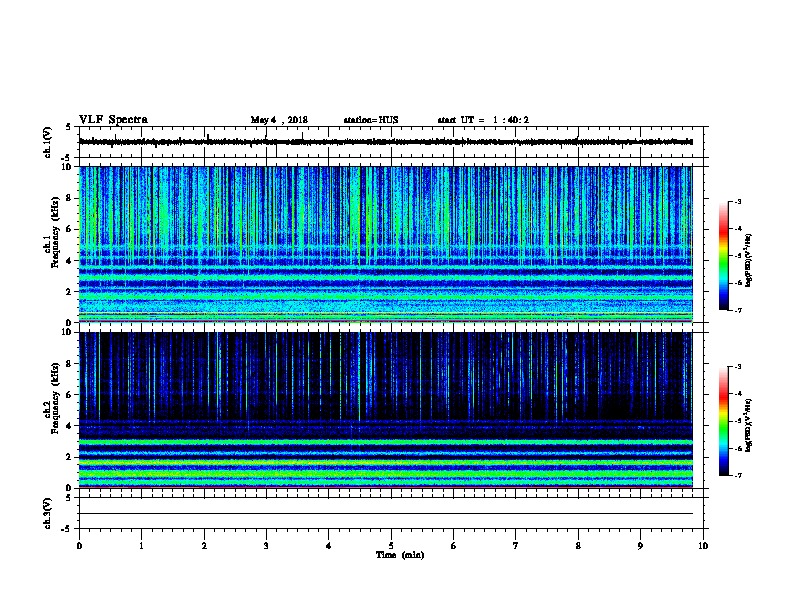Click inside the ch.1 frequency spectrogram

pyautogui.click(x=386, y=244)
